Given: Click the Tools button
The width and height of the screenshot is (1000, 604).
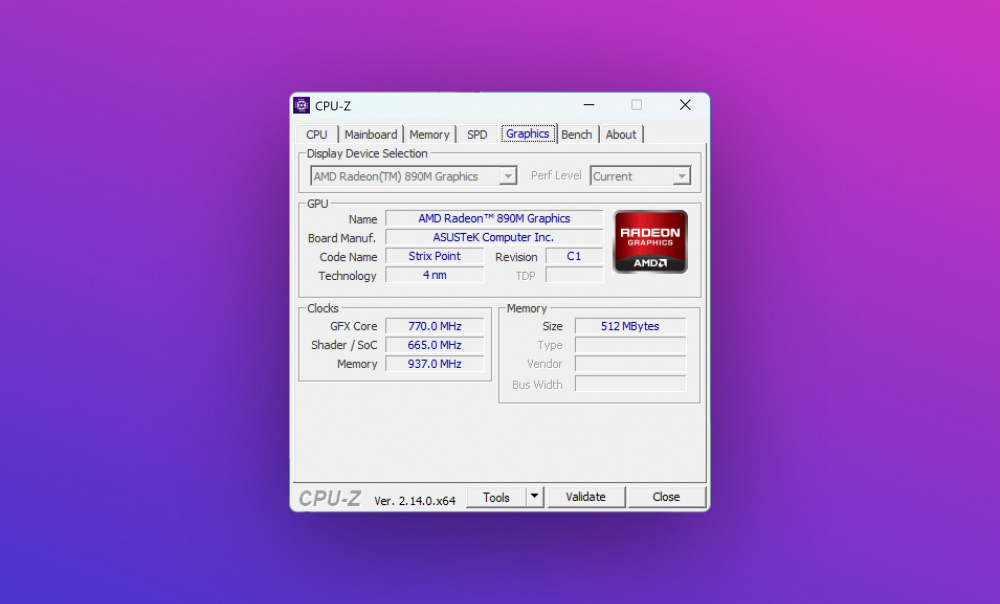Looking at the screenshot, I should pos(496,497).
